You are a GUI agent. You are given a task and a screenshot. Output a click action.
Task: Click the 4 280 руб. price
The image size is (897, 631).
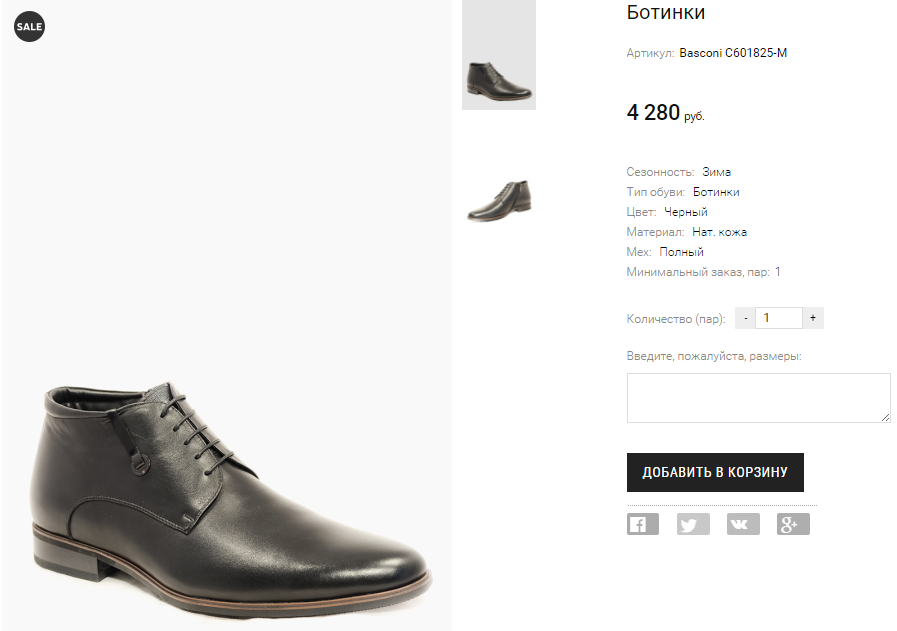tap(665, 113)
